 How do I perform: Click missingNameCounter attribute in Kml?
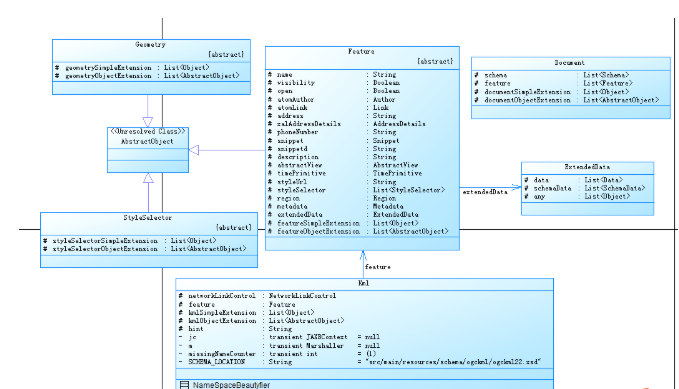277,354
